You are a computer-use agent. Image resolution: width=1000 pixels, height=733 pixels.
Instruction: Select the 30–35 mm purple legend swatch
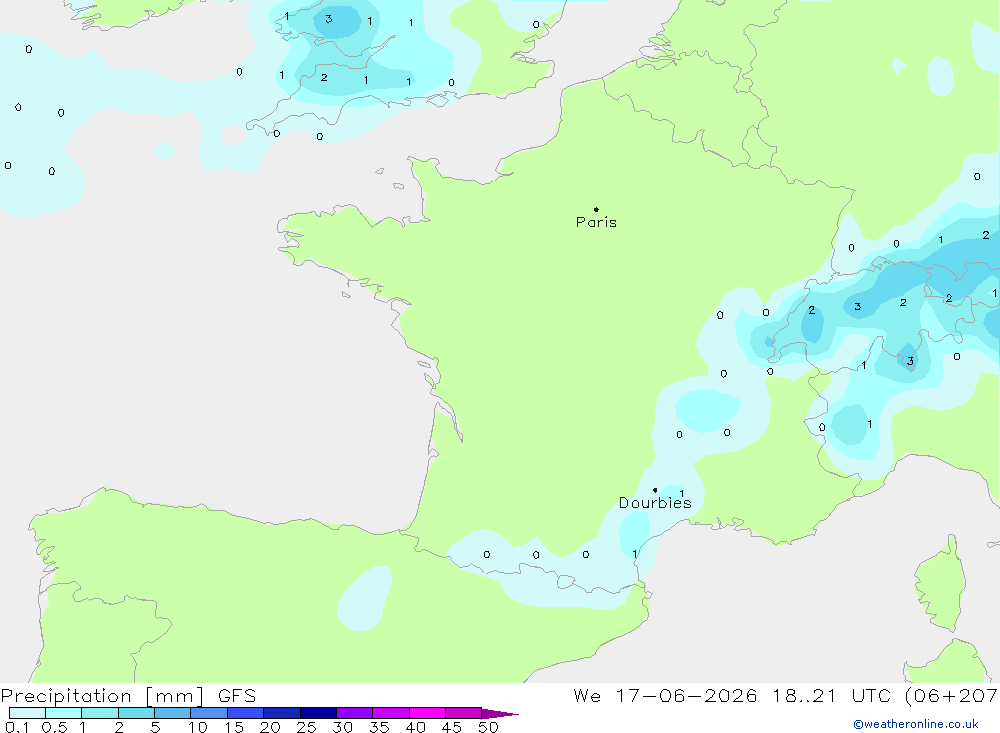click(355, 713)
